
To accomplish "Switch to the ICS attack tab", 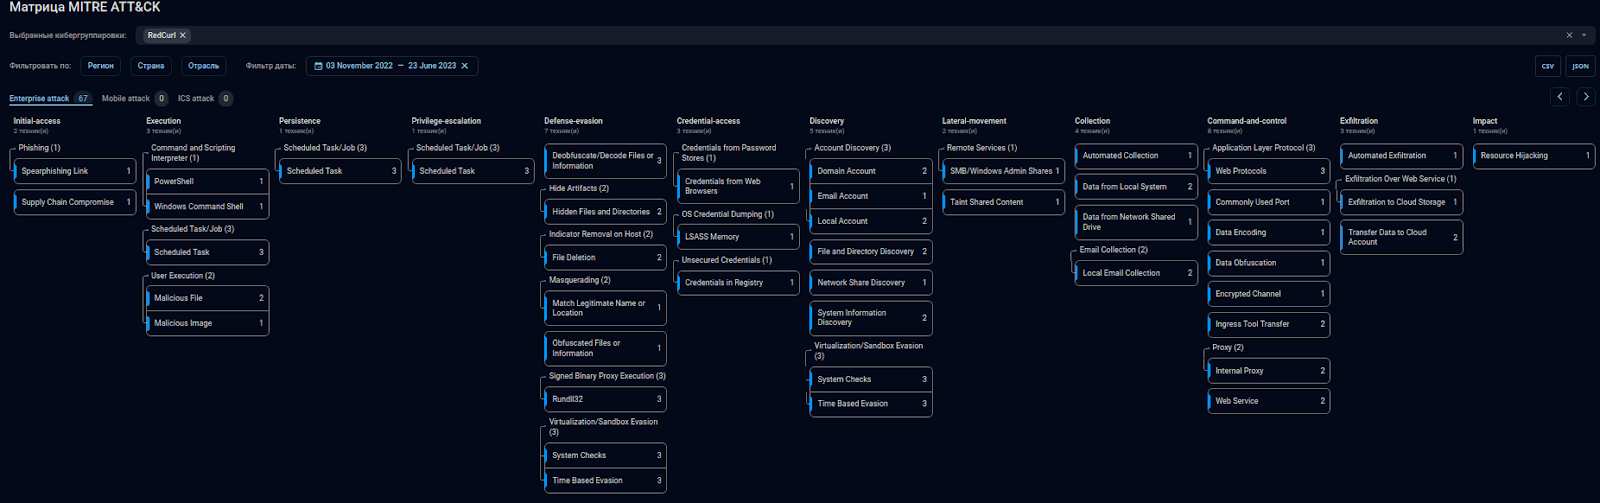I will (x=196, y=98).
